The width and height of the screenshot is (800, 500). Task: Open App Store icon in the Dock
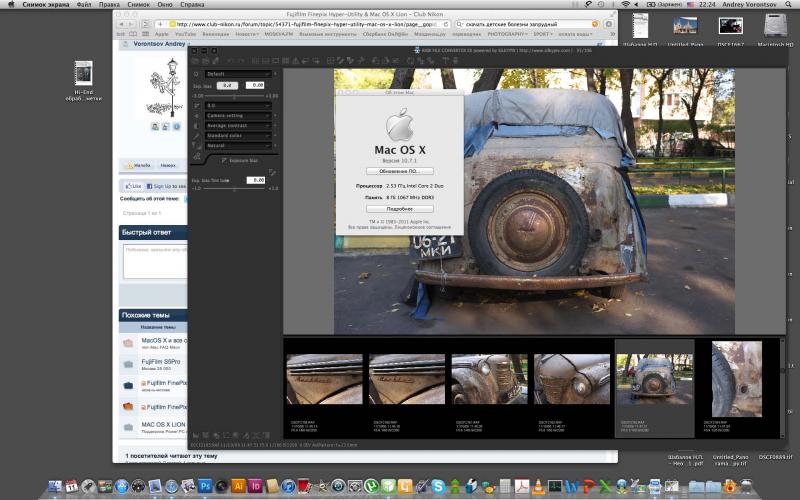121,486
